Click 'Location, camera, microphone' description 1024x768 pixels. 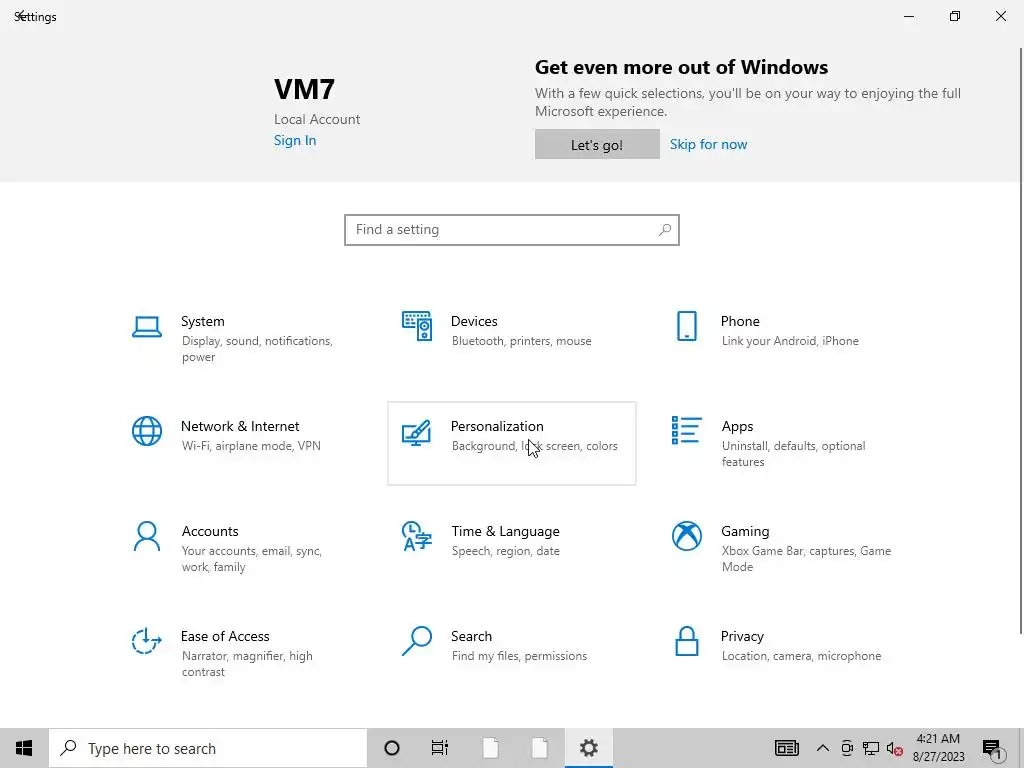[x=801, y=656]
